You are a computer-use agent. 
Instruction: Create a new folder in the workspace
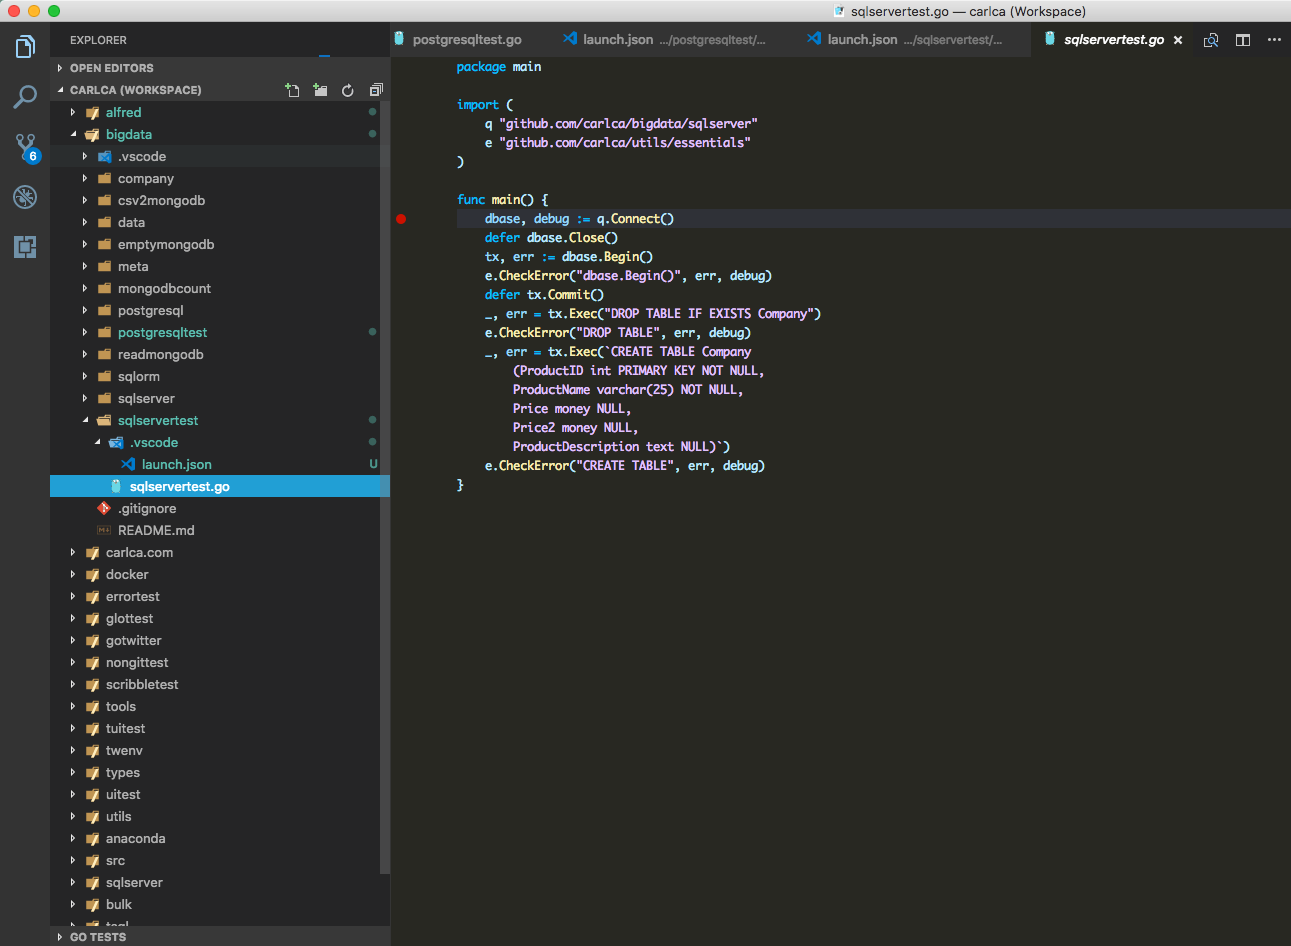[x=320, y=90]
